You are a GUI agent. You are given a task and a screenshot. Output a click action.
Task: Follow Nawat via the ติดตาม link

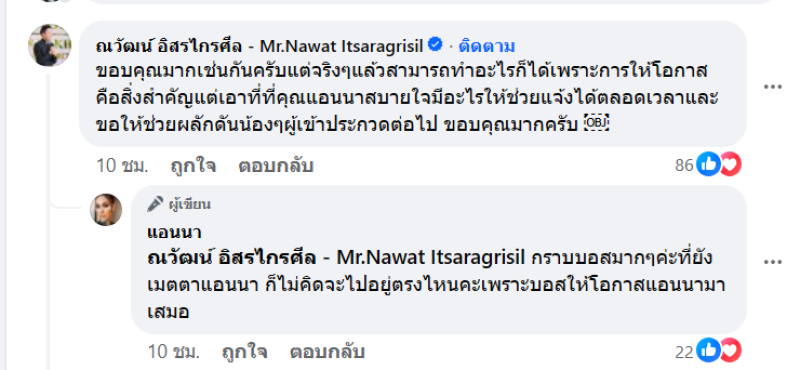pos(486,46)
